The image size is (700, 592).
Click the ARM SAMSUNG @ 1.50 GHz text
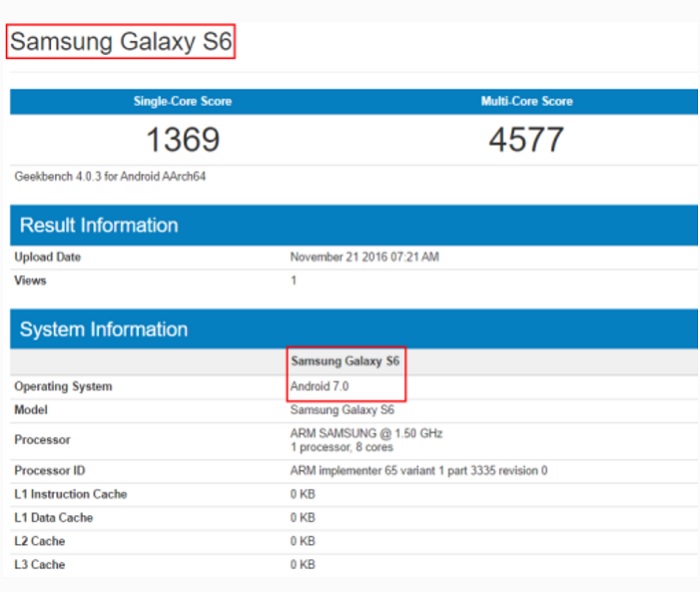(x=366, y=433)
